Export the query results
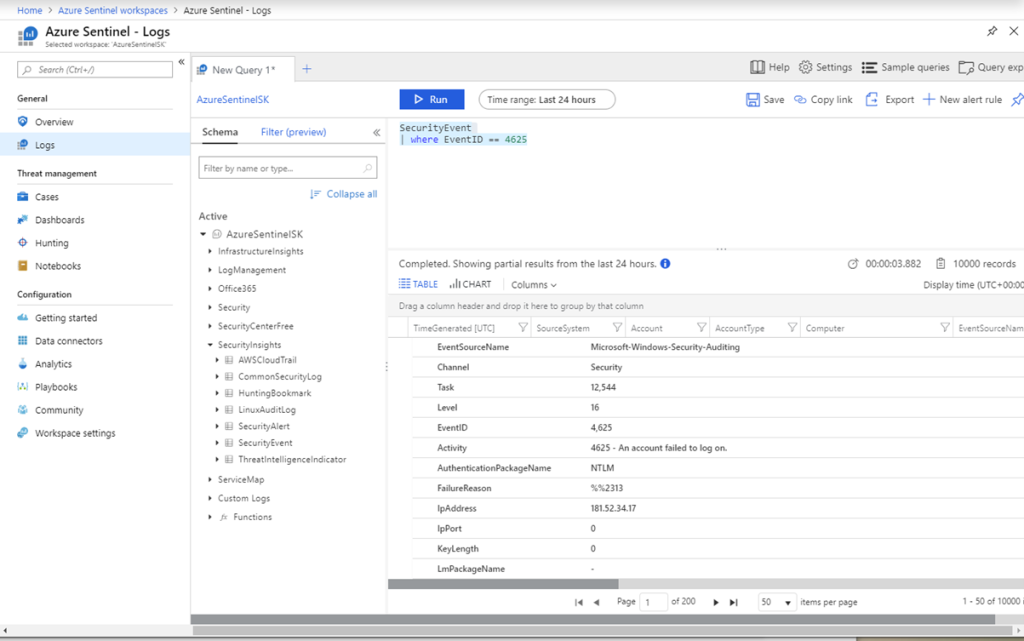 (889, 99)
